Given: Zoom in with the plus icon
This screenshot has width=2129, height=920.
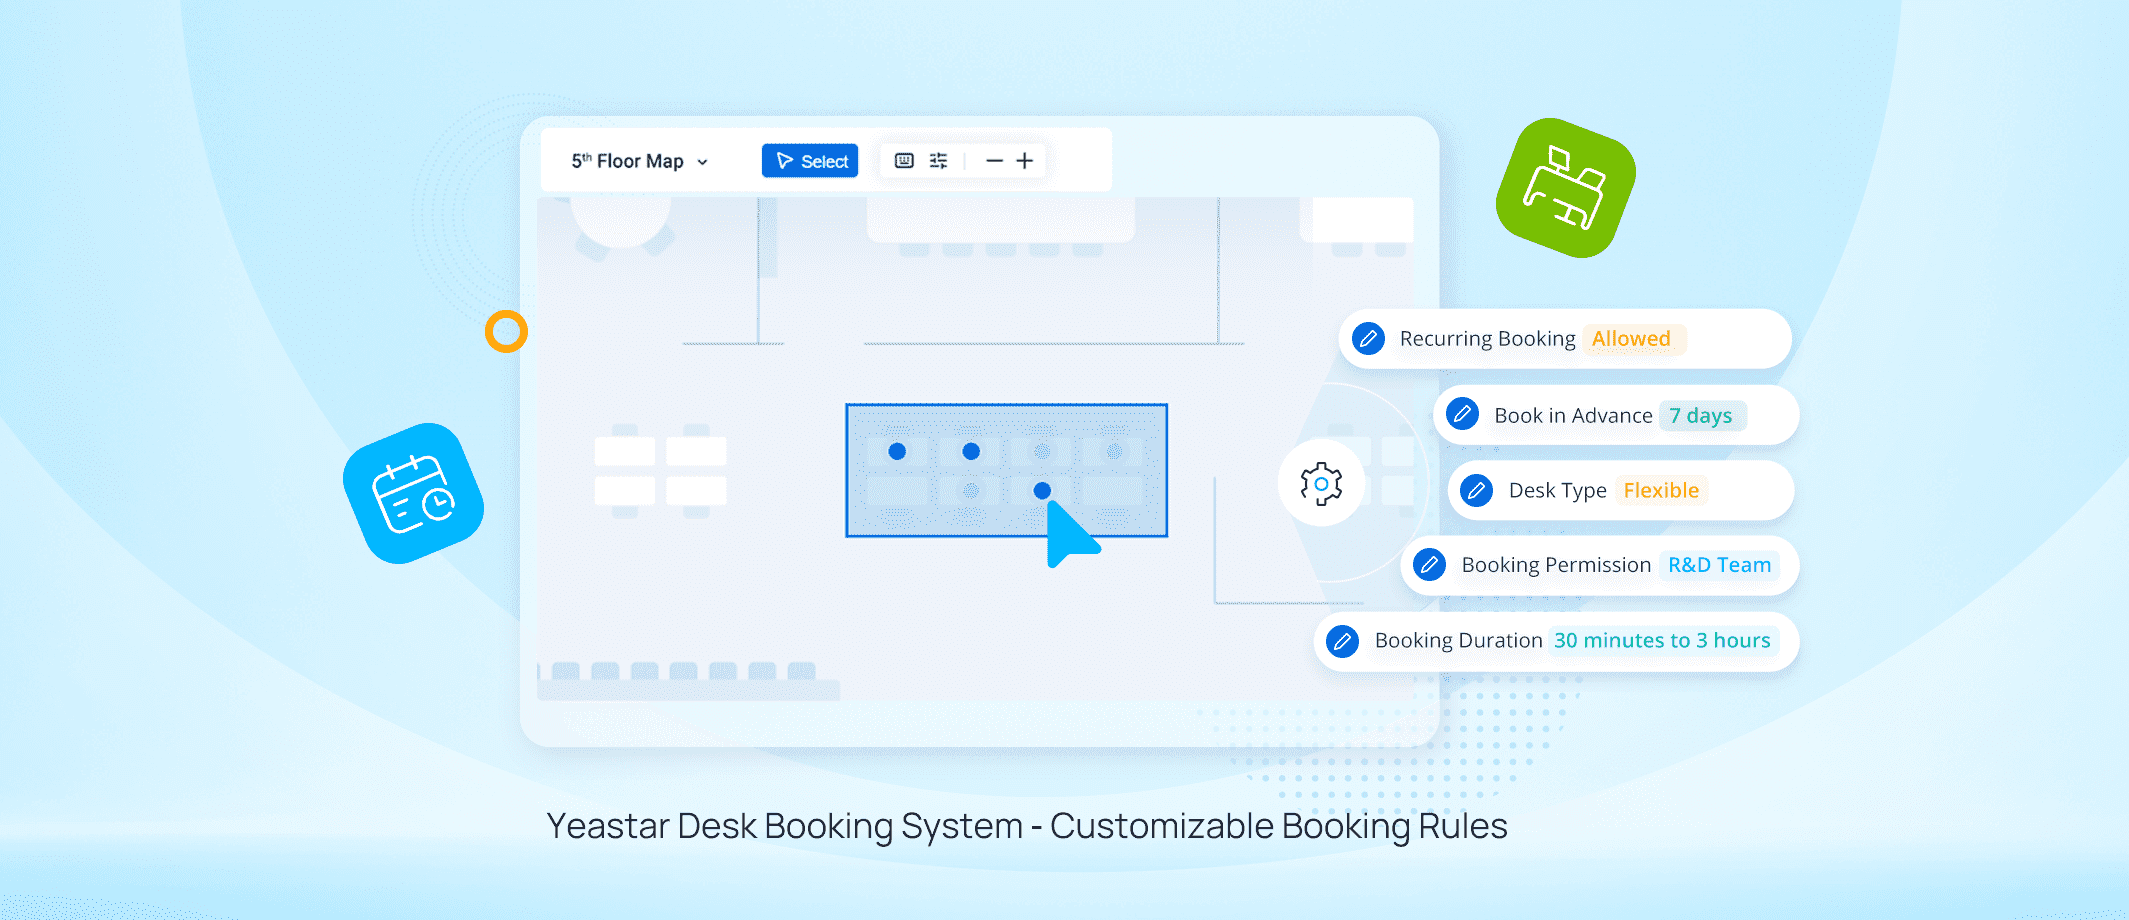Looking at the screenshot, I should point(1025,161).
